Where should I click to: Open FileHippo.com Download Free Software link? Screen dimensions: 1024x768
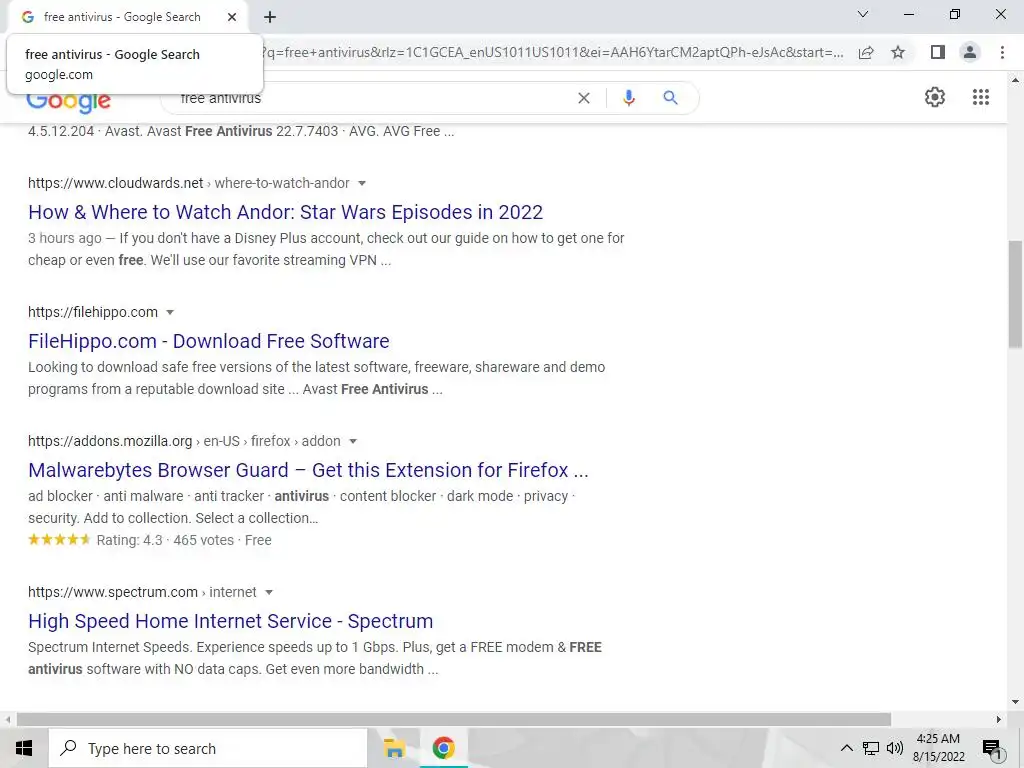pos(208,341)
